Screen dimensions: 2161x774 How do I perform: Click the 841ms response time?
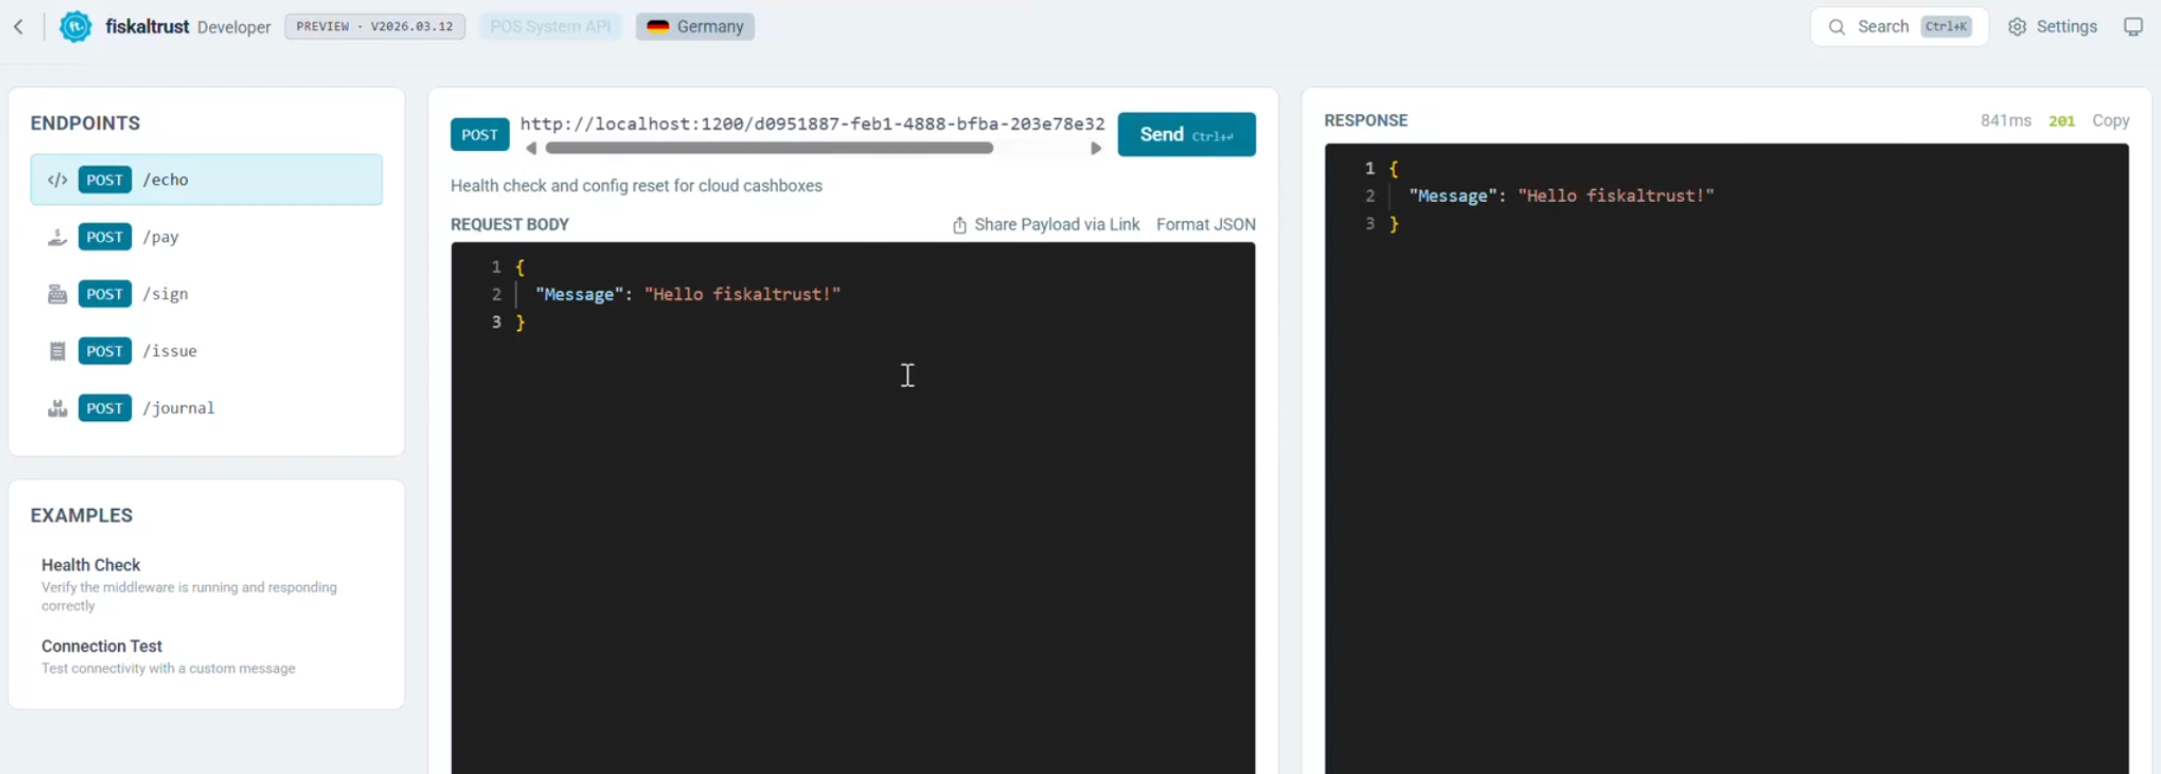point(2005,121)
